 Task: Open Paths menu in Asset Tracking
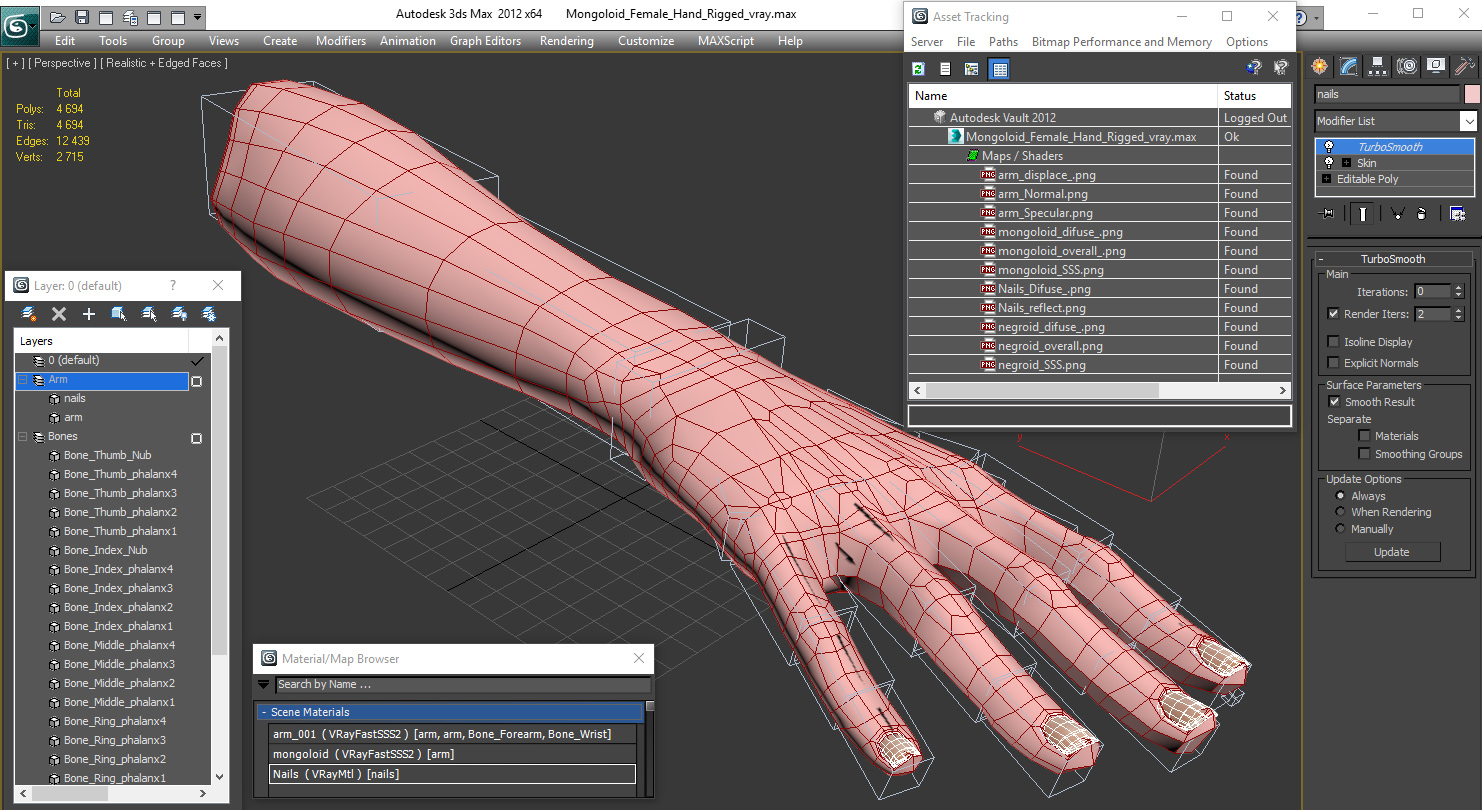(1003, 42)
